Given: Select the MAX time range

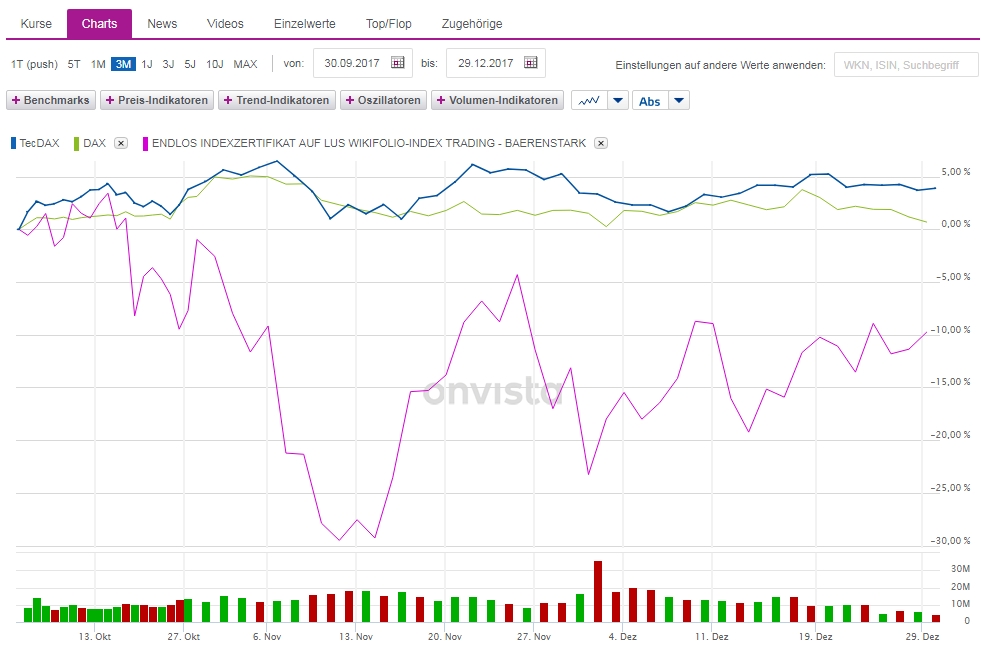Looking at the screenshot, I should [x=245, y=64].
